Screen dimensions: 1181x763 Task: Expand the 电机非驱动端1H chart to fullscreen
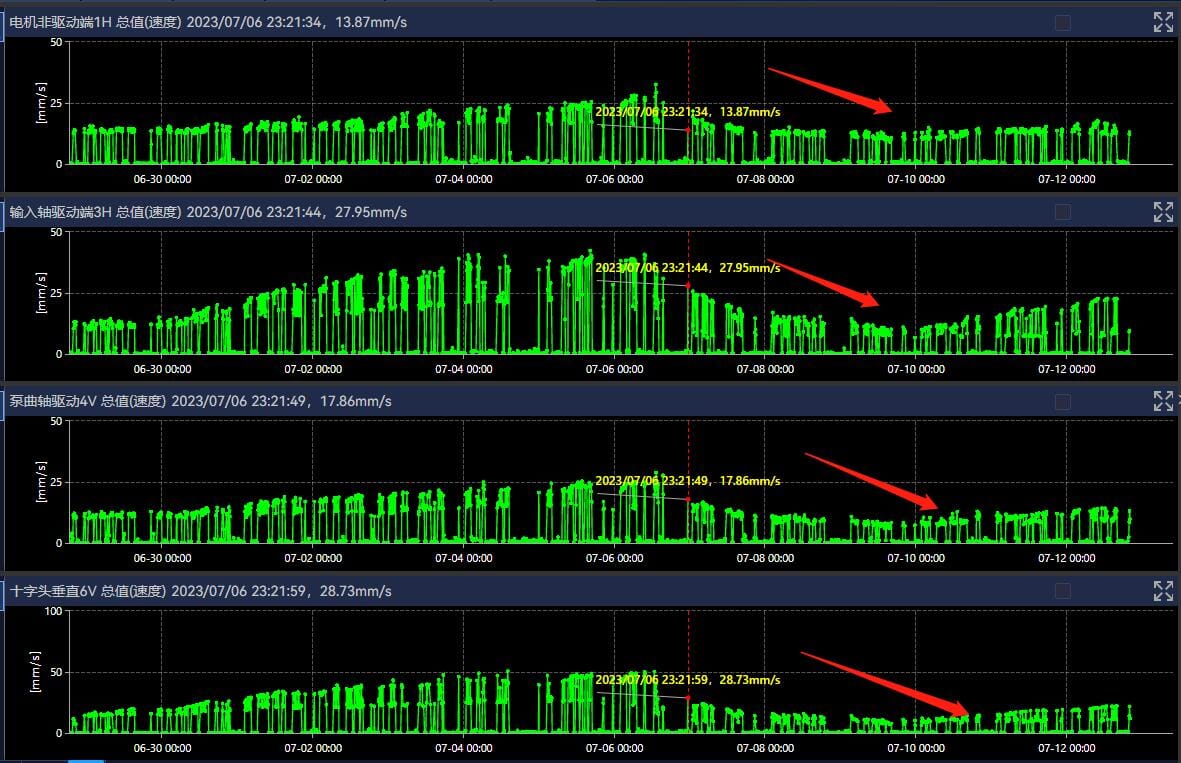click(x=1163, y=22)
